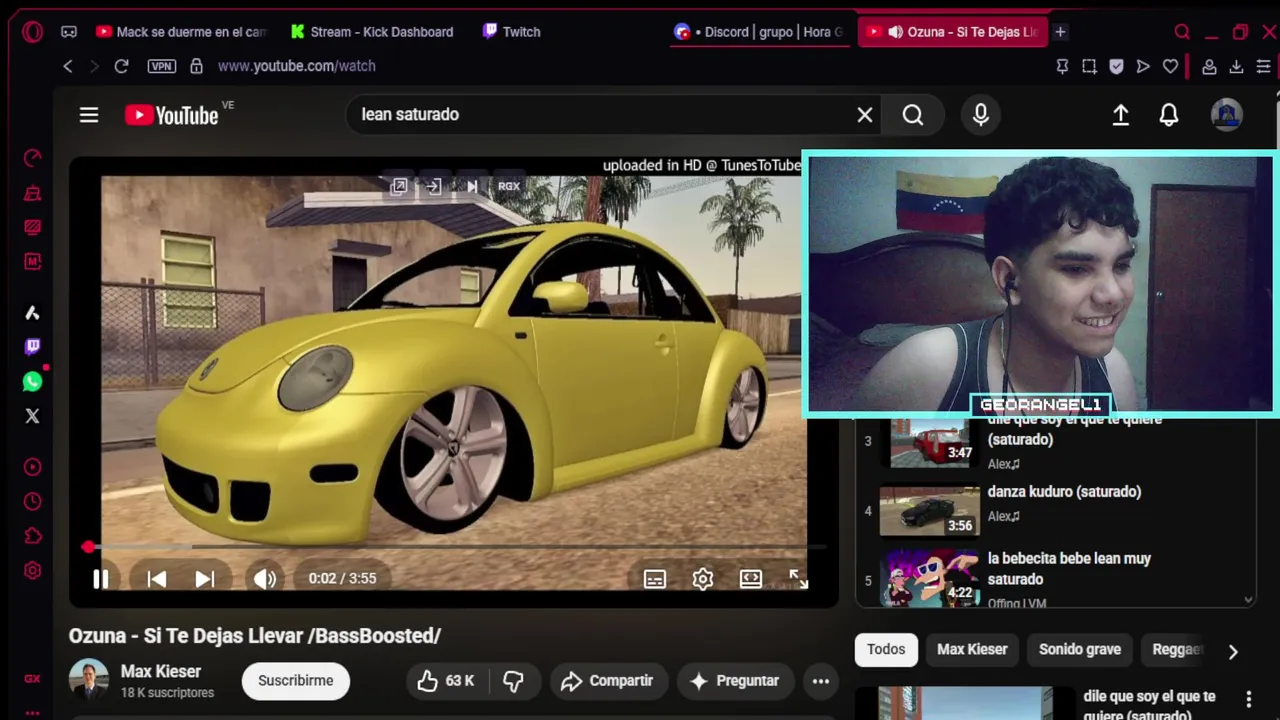Open GX Control in sidebar
Image resolution: width=1280 pixels, height=720 pixels.
[32, 158]
